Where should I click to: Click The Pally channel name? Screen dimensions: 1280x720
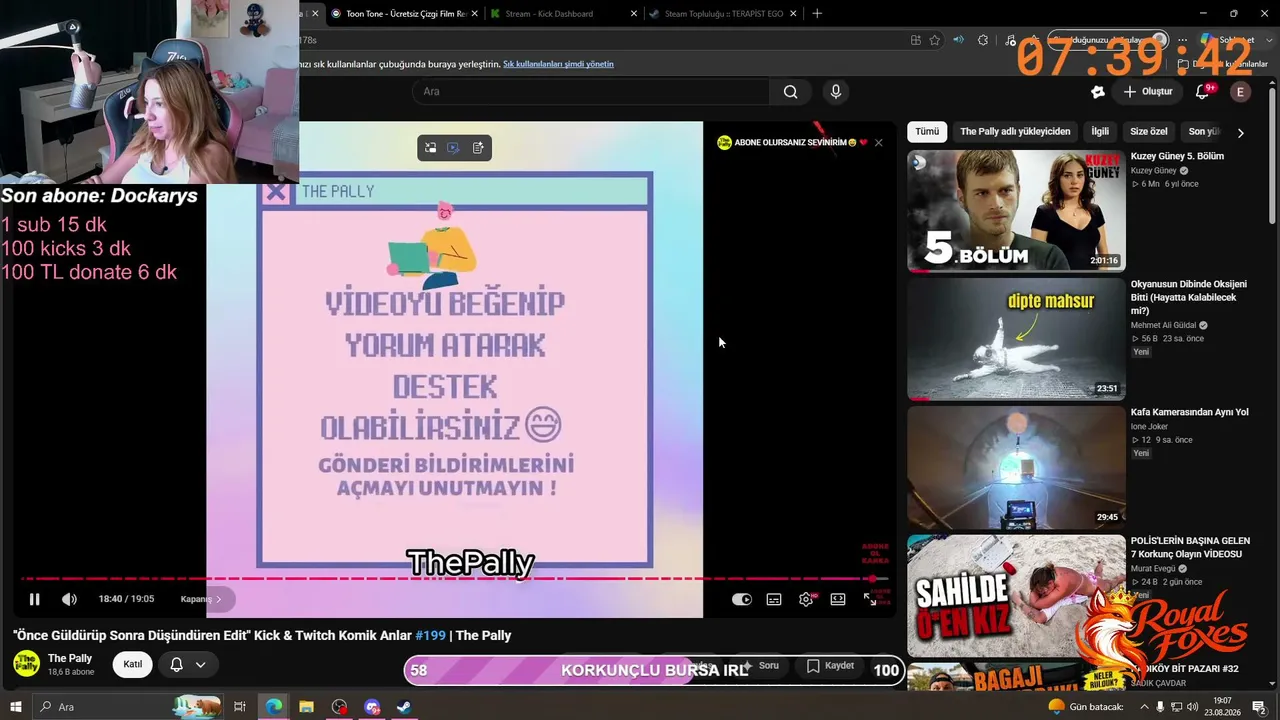[x=70, y=658]
